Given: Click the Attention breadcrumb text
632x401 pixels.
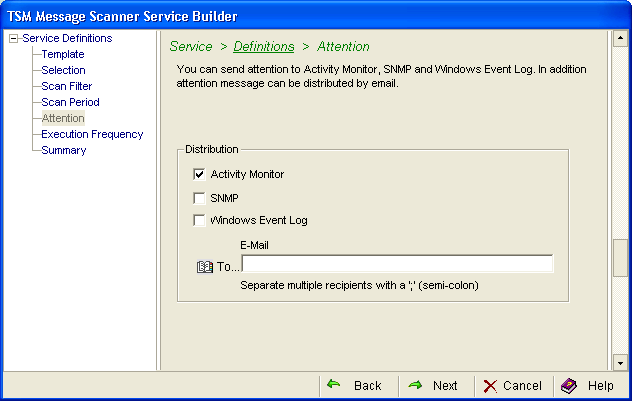Looking at the screenshot, I should point(343,47).
